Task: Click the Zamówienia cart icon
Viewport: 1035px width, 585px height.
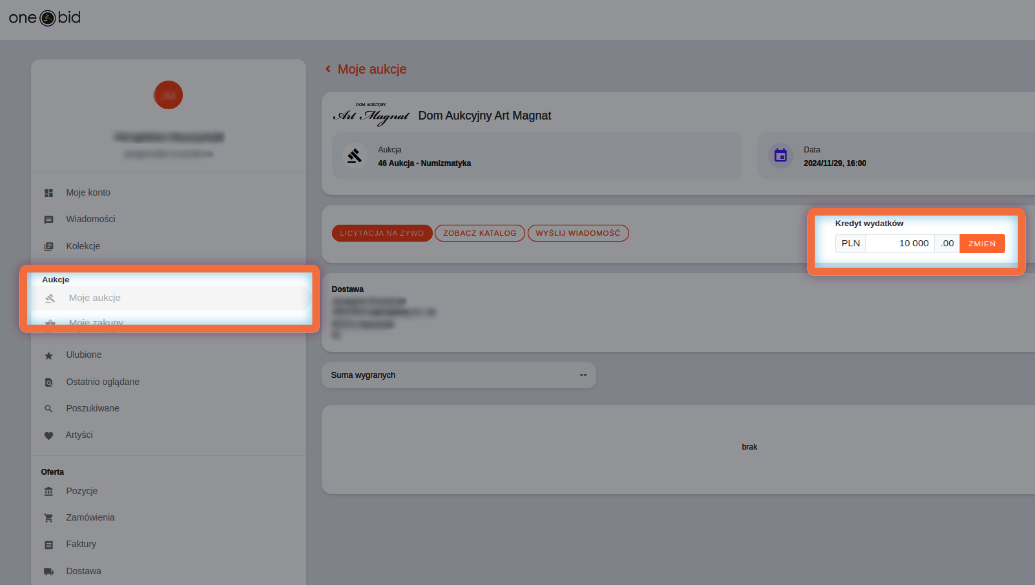Action: 49,518
